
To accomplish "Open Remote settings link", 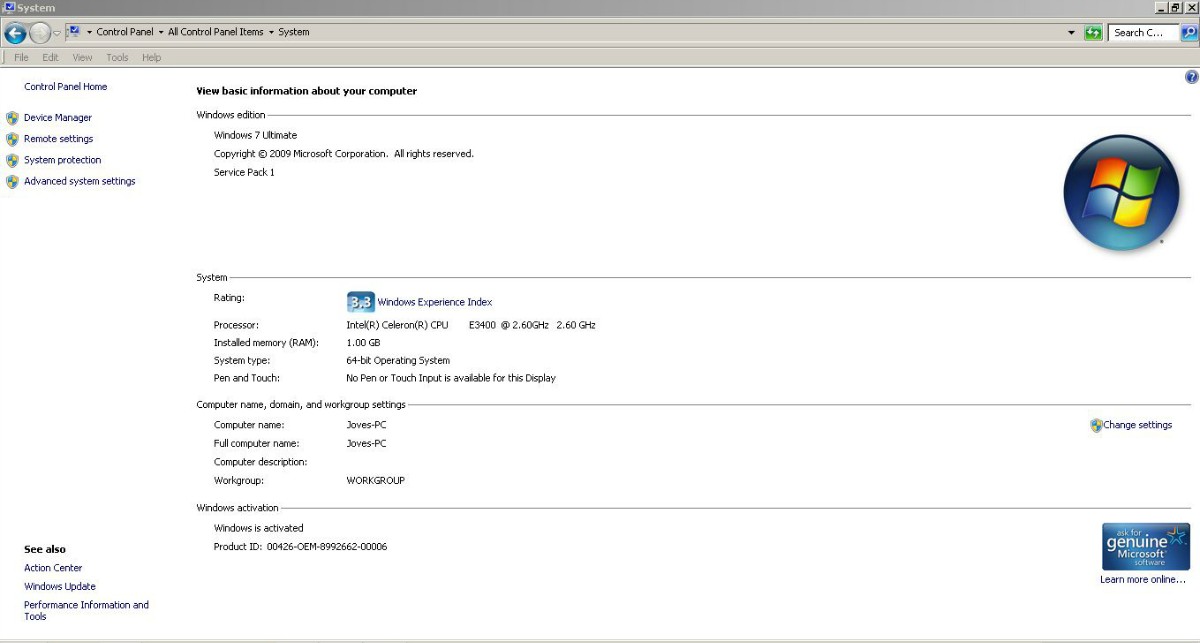I will [58, 139].
